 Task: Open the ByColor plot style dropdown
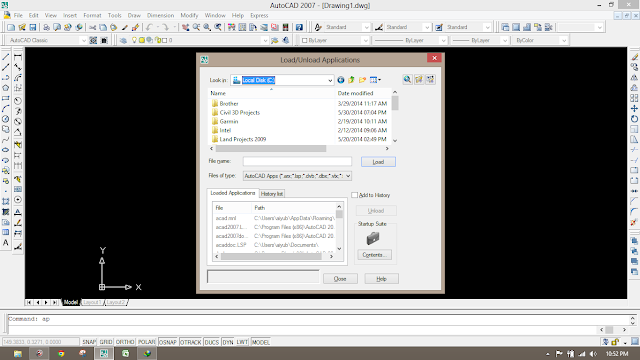pos(563,40)
